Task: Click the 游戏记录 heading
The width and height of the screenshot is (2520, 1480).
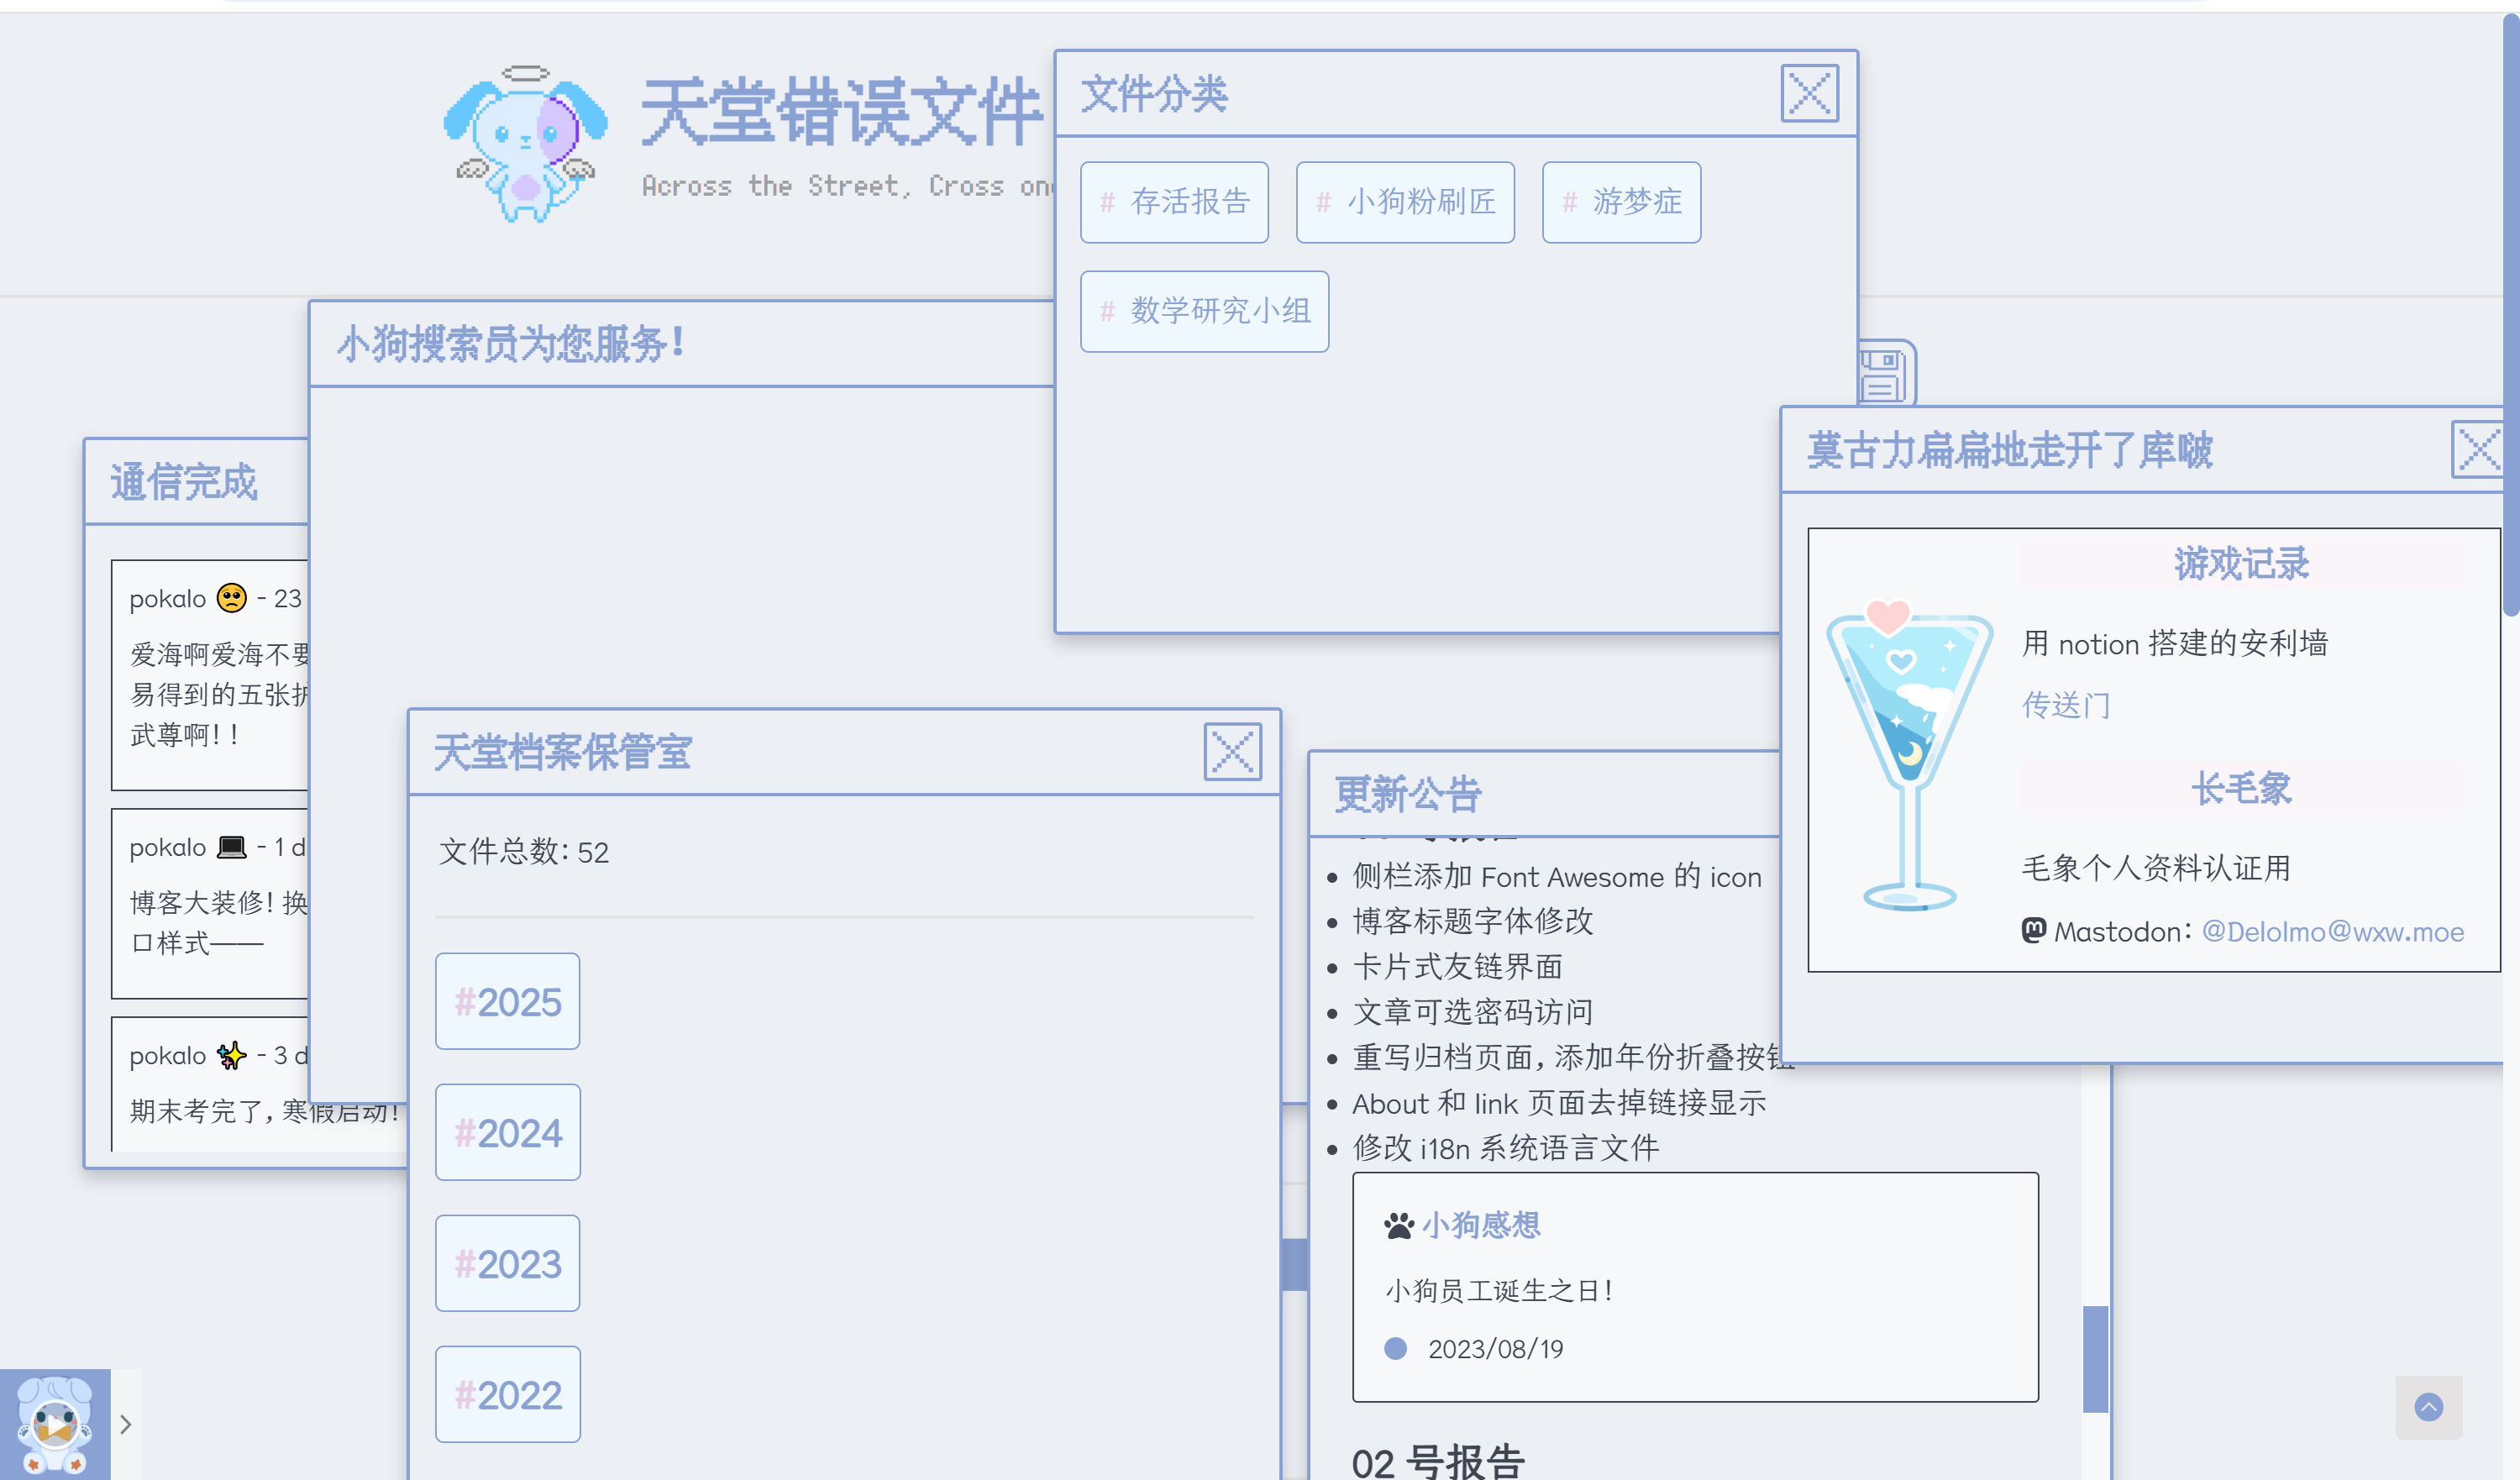Action: coord(2241,564)
